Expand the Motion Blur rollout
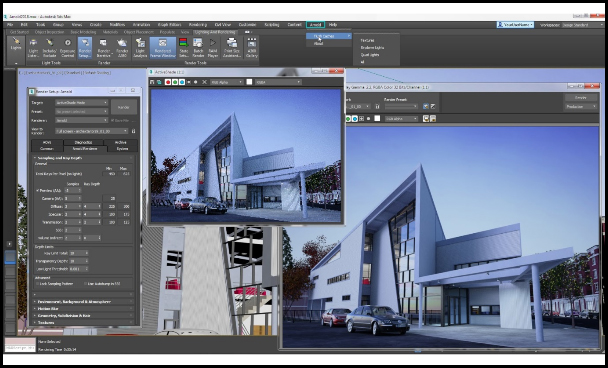 pos(83,309)
